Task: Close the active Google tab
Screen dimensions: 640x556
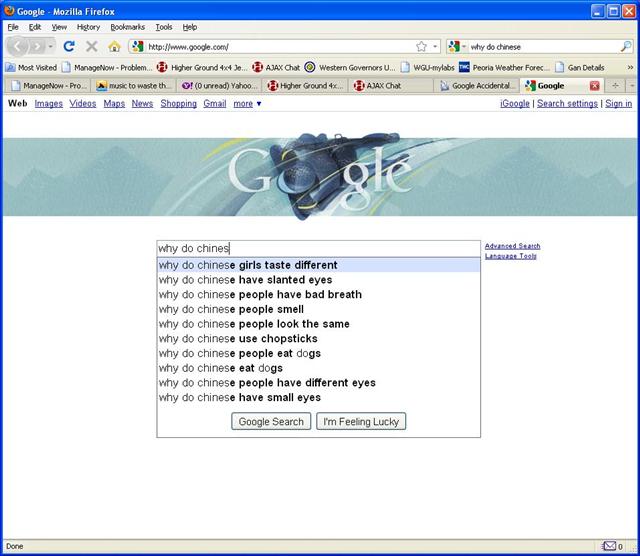Action: click(594, 86)
